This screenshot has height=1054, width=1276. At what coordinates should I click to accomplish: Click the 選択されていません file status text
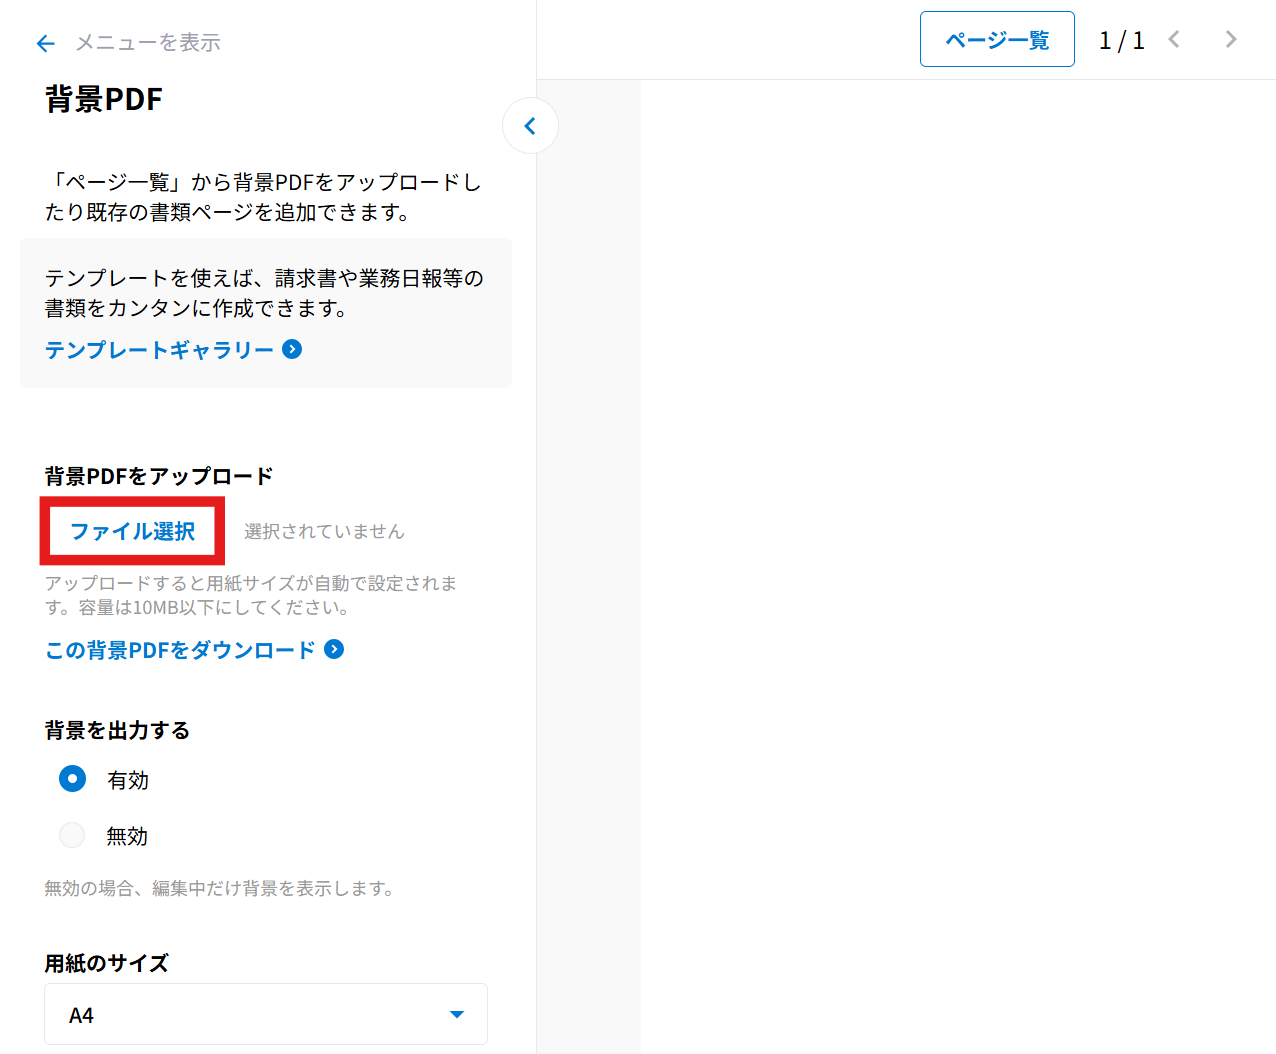point(324,532)
